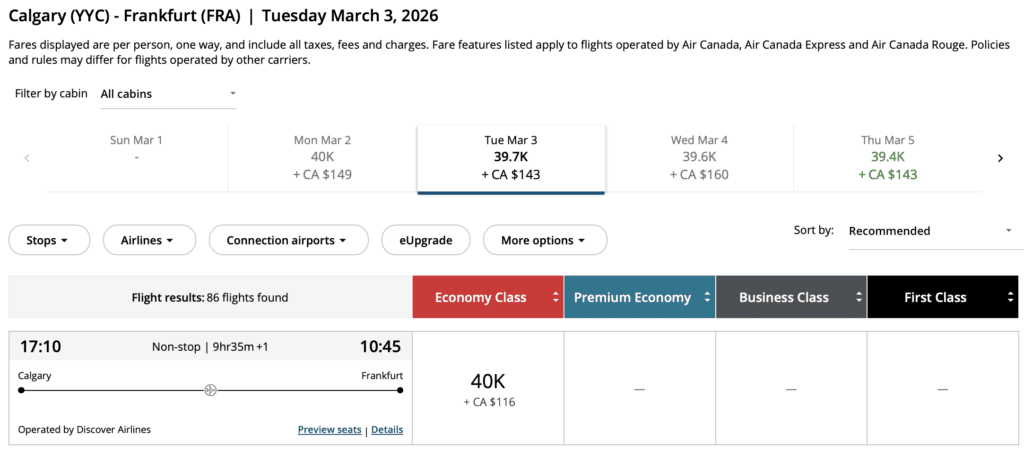Open the Filter by cabin dropdown
This screenshot has width=1024, height=450.
pos(168,94)
